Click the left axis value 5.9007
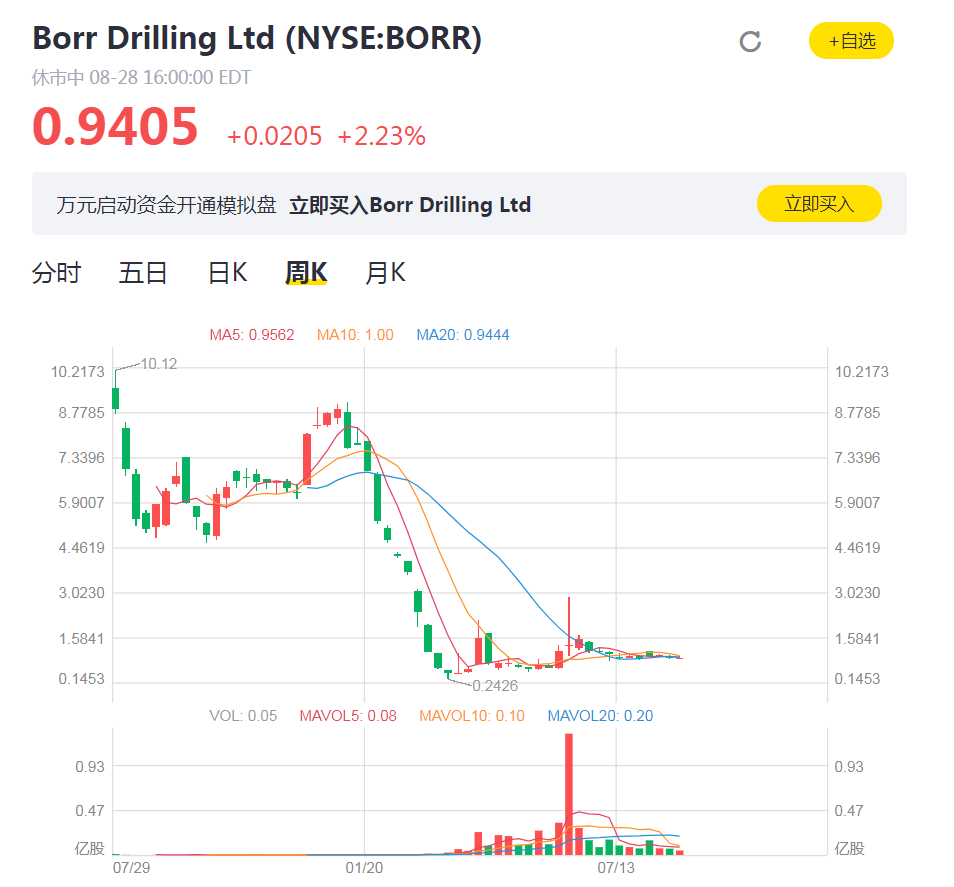The width and height of the screenshot is (954, 887). pyautogui.click(x=82, y=503)
